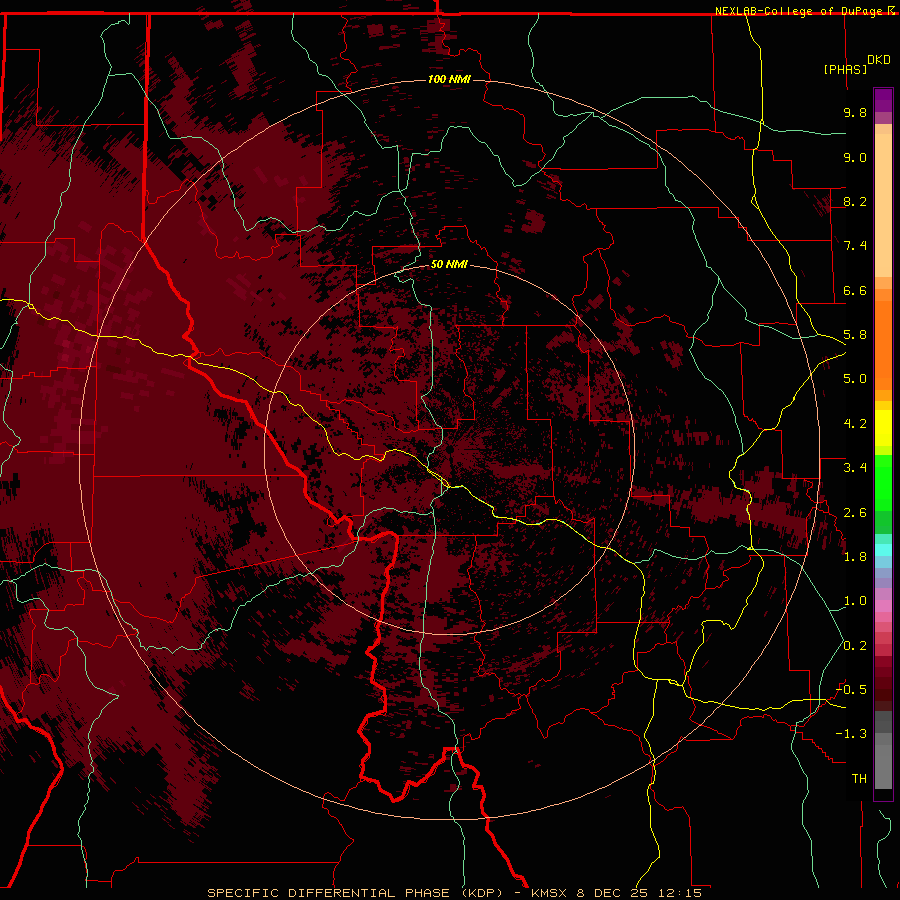Click the 9.0 color scale value
This screenshot has width=900, height=900.
pos(855,157)
